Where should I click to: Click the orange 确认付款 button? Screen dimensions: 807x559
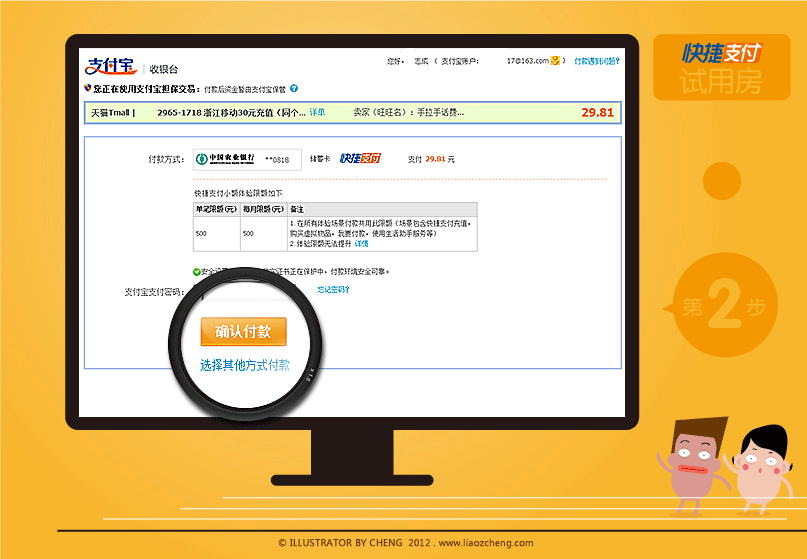click(x=243, y=331)
